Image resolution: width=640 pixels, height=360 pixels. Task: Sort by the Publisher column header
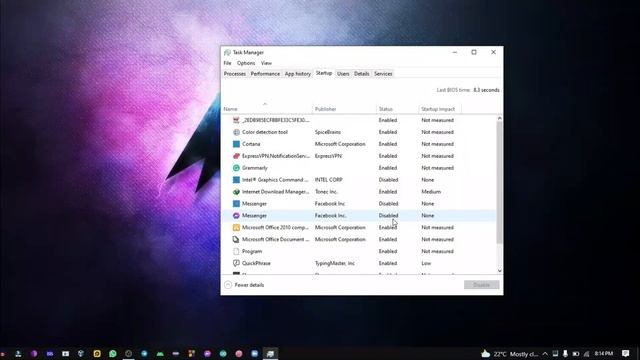pyautogui.click(x=344, y=109)
